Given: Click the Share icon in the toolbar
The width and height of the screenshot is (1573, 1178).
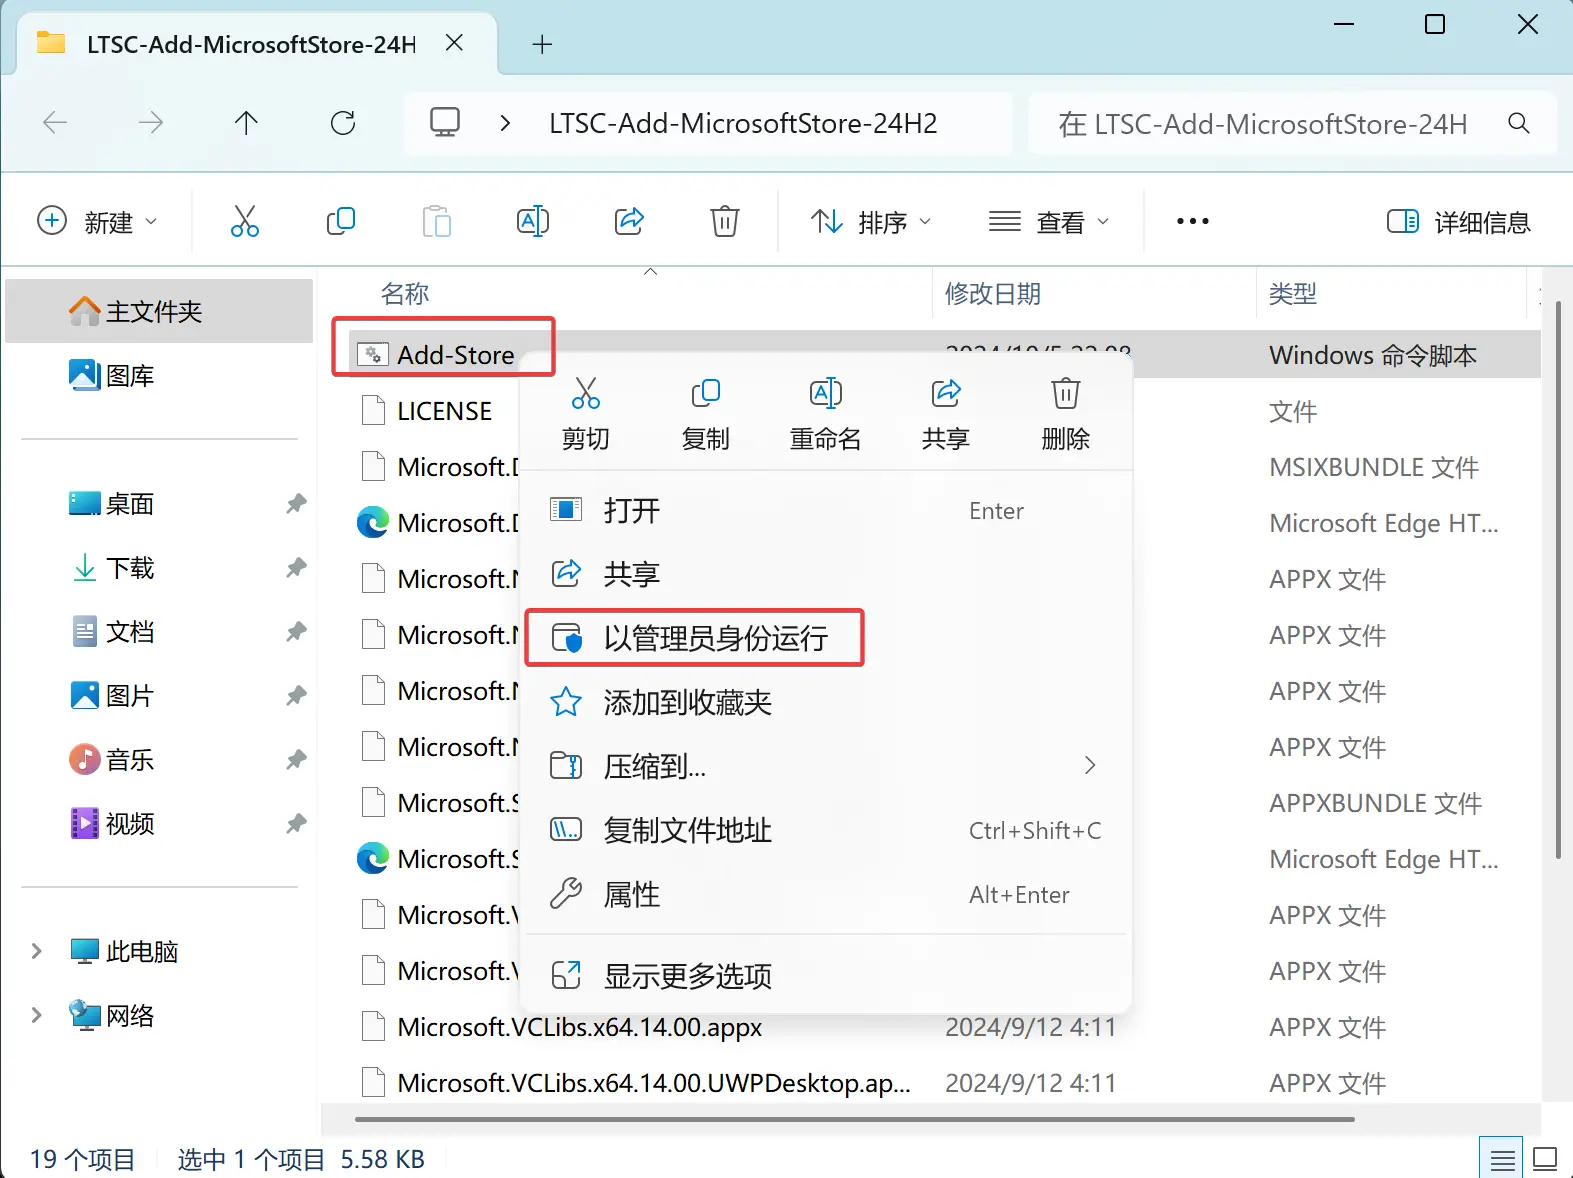Looking at the screenshot, I should pos(629,221).
